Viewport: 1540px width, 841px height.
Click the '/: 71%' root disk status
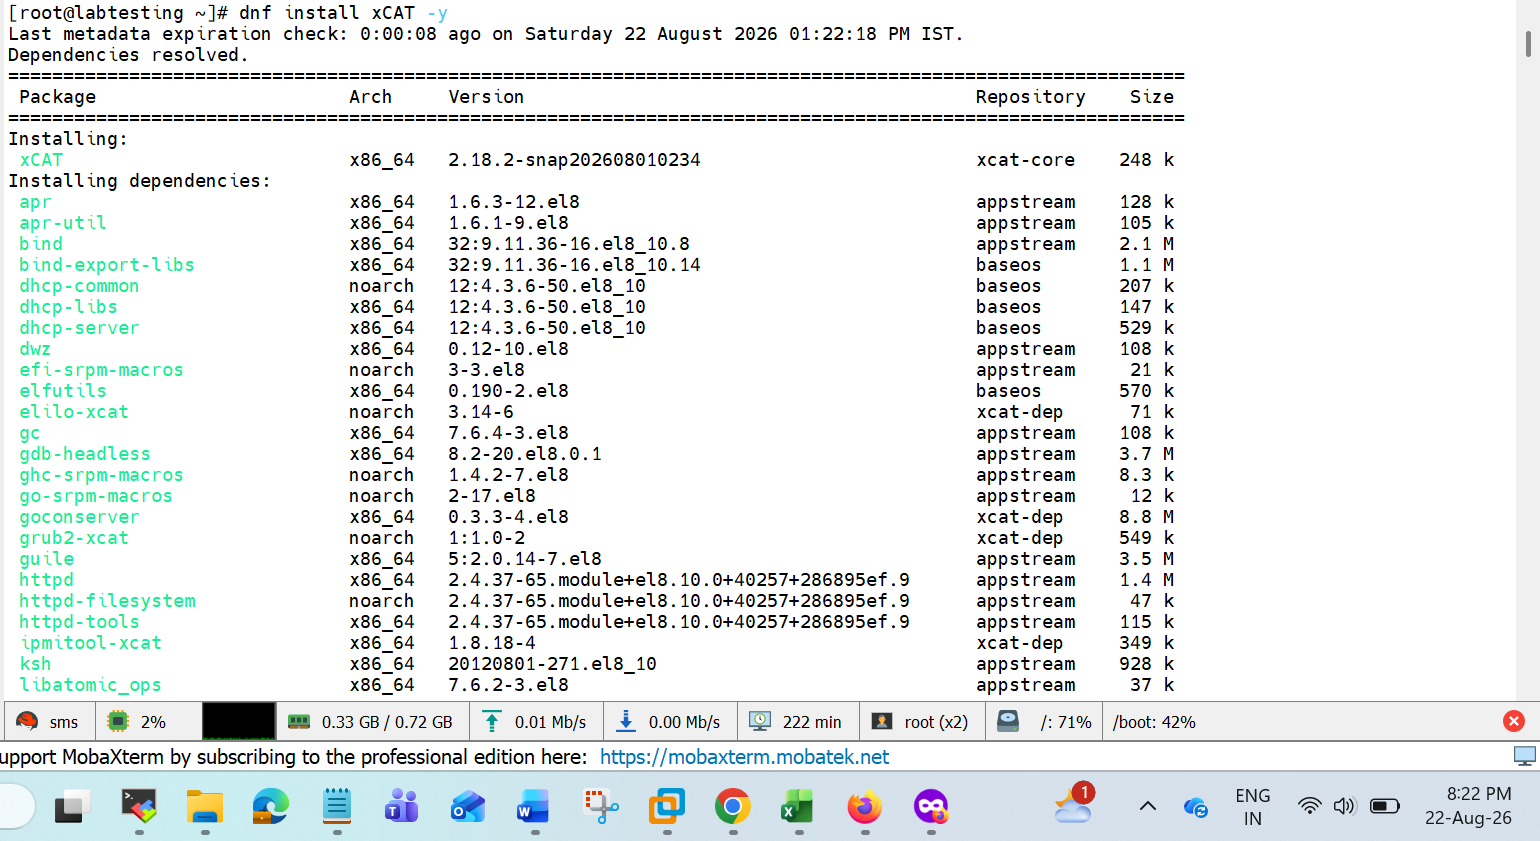pos(1066,722)
